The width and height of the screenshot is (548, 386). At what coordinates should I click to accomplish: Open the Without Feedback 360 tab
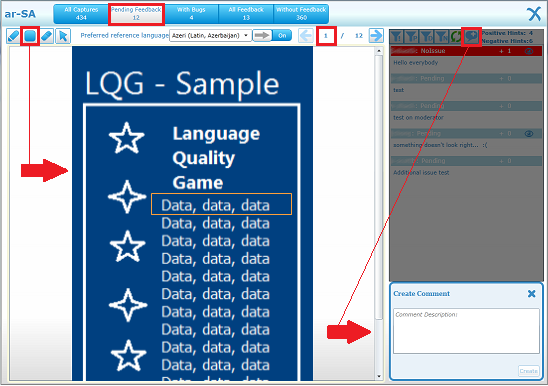[x=301, y=14]
